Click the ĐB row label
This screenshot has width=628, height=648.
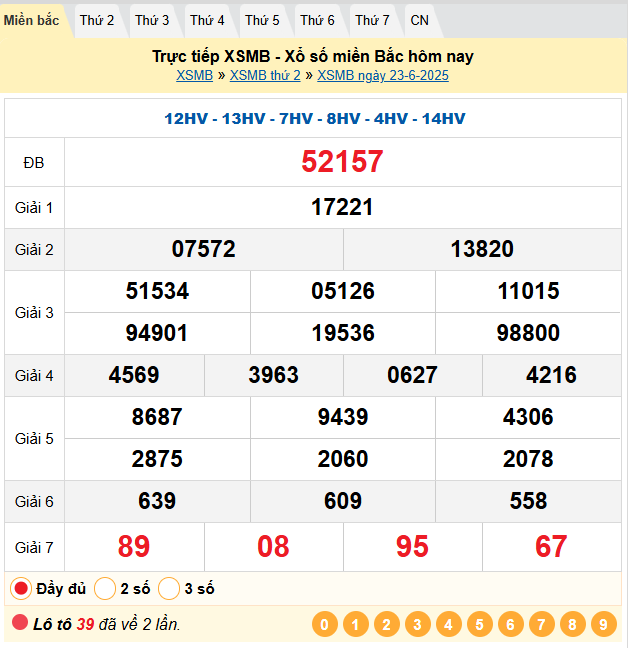click(x=34, y=163)
